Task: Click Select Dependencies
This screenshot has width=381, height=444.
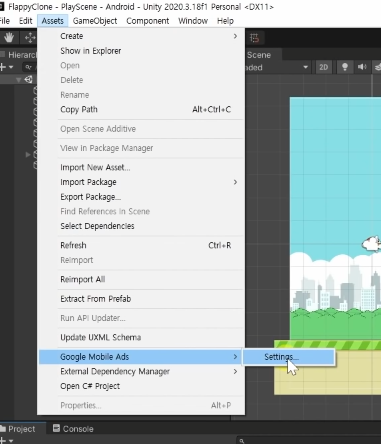Action: point(141,226)
